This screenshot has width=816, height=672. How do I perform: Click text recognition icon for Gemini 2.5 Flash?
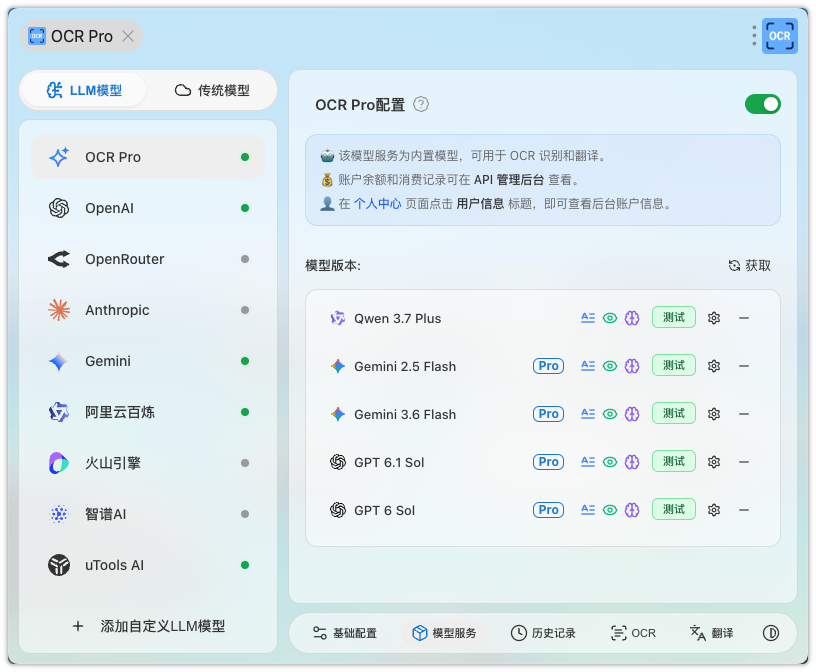click(588, 366)
